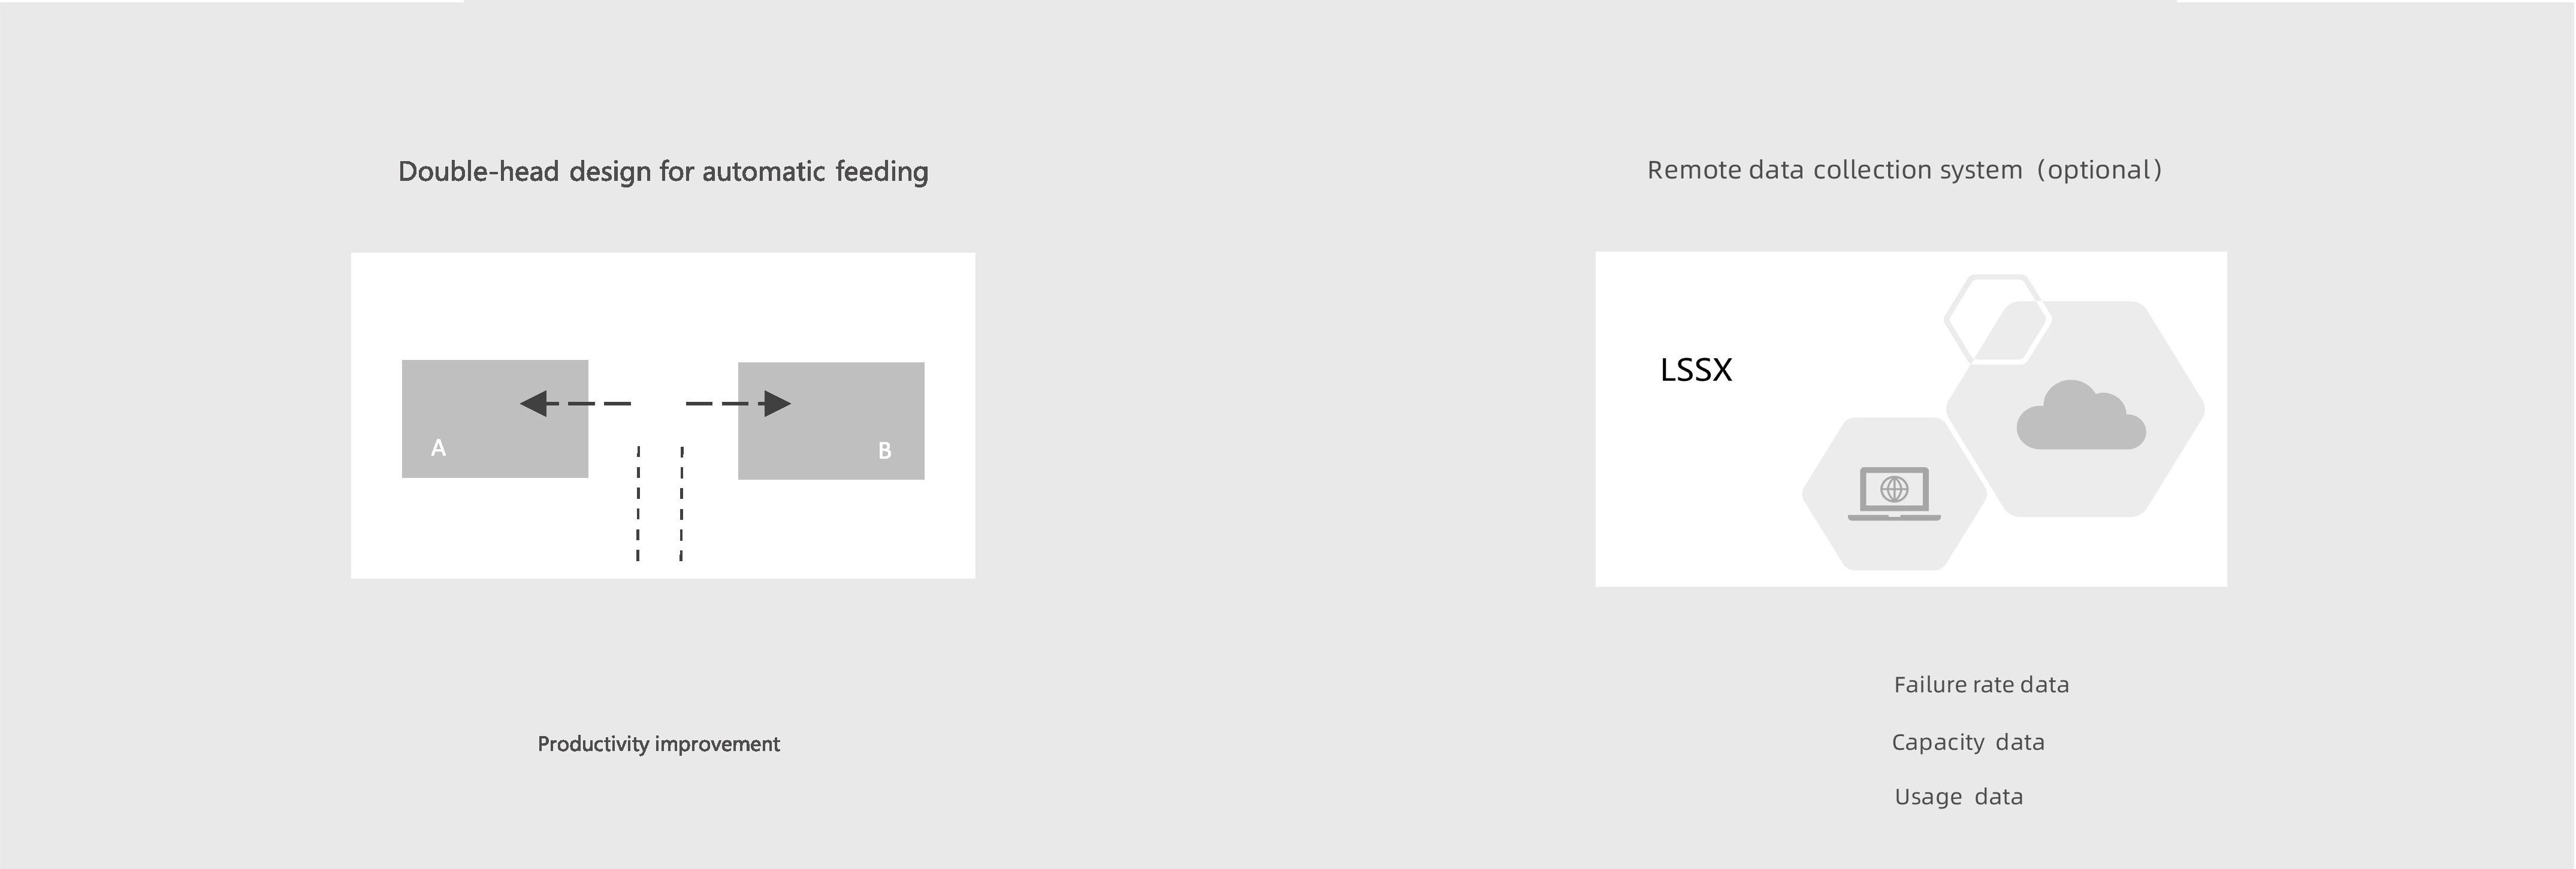This screenshot has height=869, width=2576.
Task: Select the LSSX text label
Action: pyautogui.click(x=1695, y=370)
